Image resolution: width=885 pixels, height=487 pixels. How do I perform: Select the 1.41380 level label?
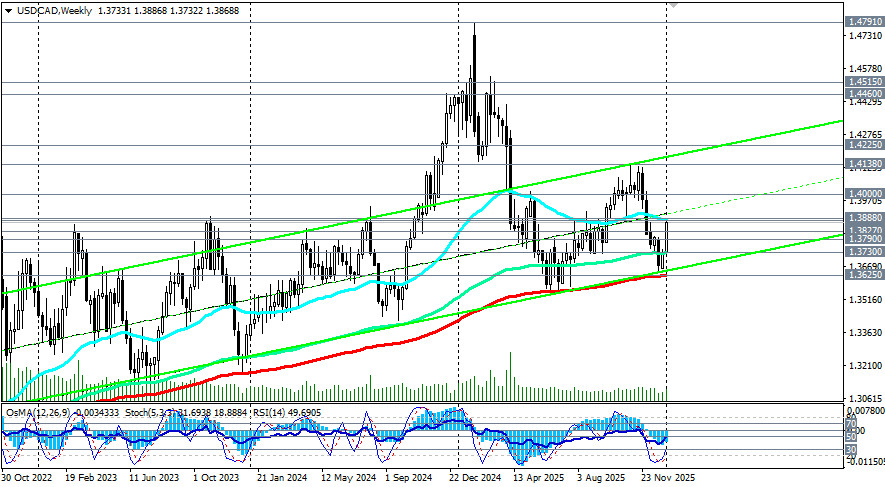[862, 163]
